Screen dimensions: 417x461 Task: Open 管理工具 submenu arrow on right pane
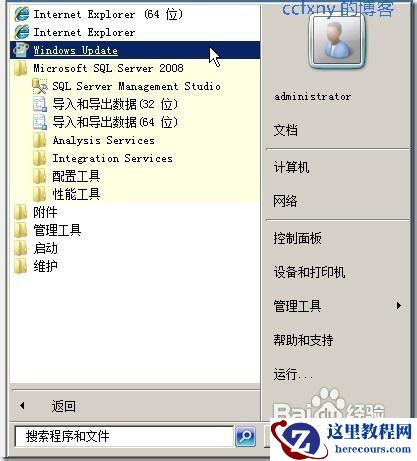(x=399, y=306)
